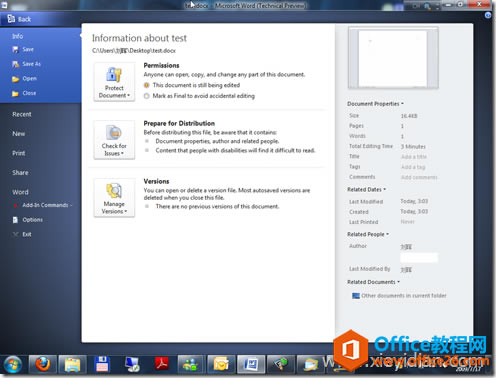
Task: Click the document preview thumbnail
Action: pos(393,58)
